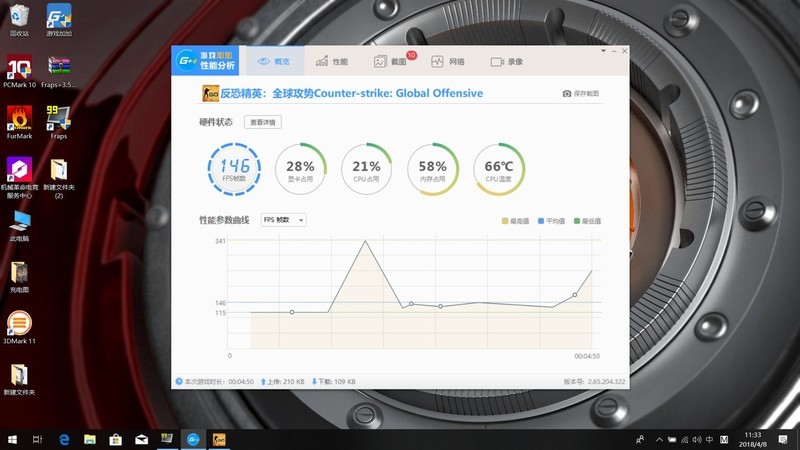Open the window menu down-arrow in title bar

coord(603,51)
